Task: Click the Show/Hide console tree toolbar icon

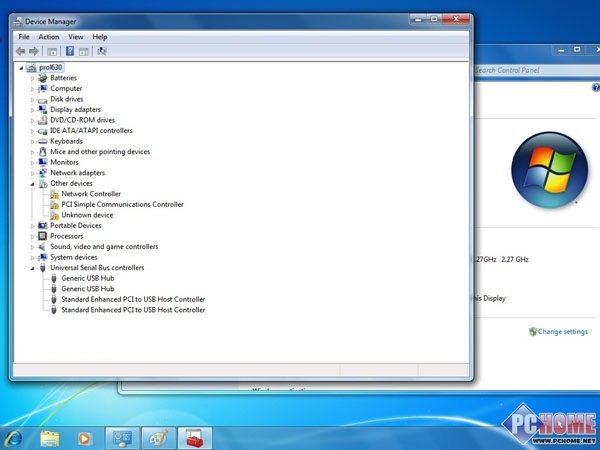Action: click(52, 51)
